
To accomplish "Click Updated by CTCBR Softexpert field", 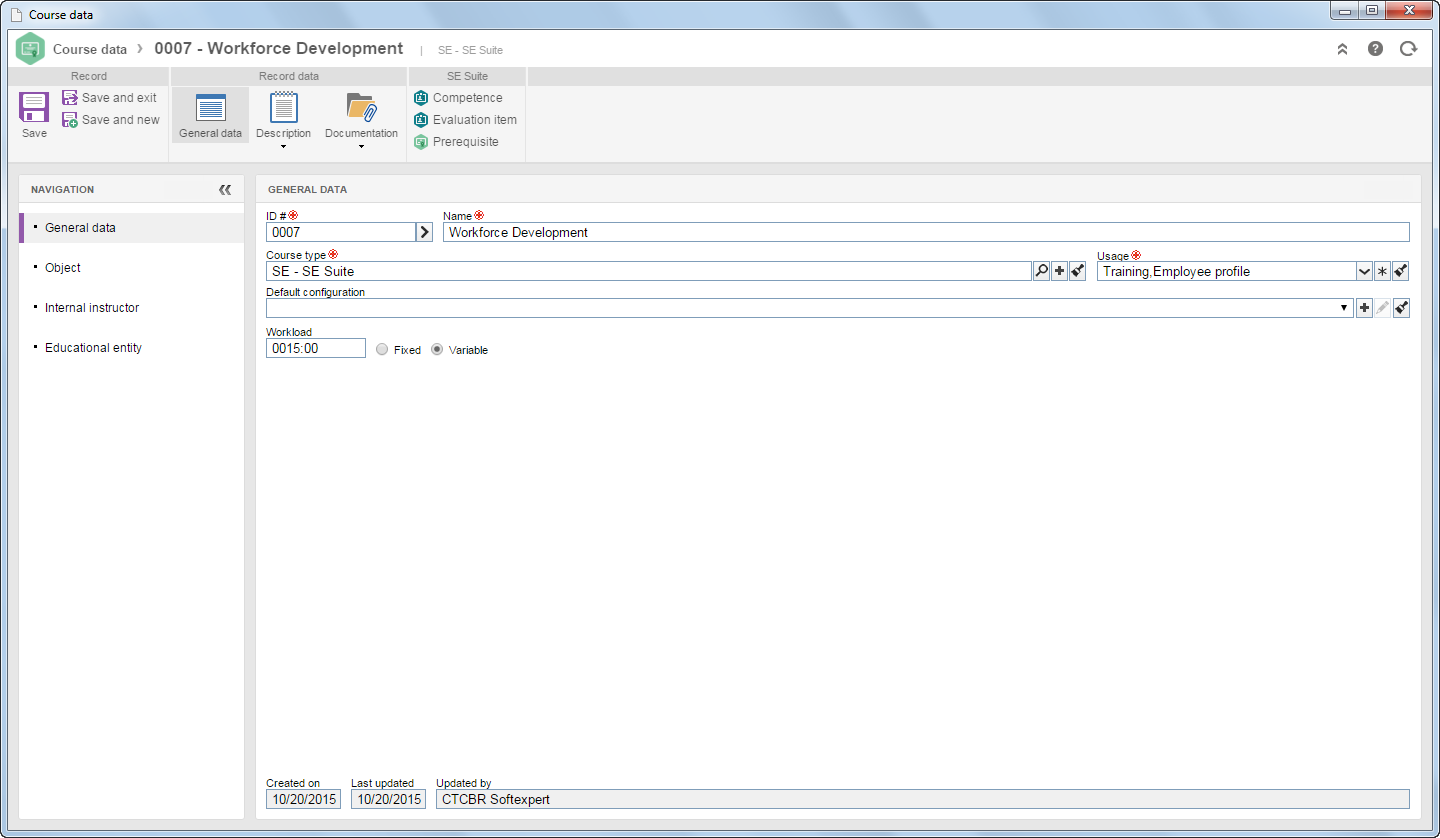I will (x=922, y=799).
